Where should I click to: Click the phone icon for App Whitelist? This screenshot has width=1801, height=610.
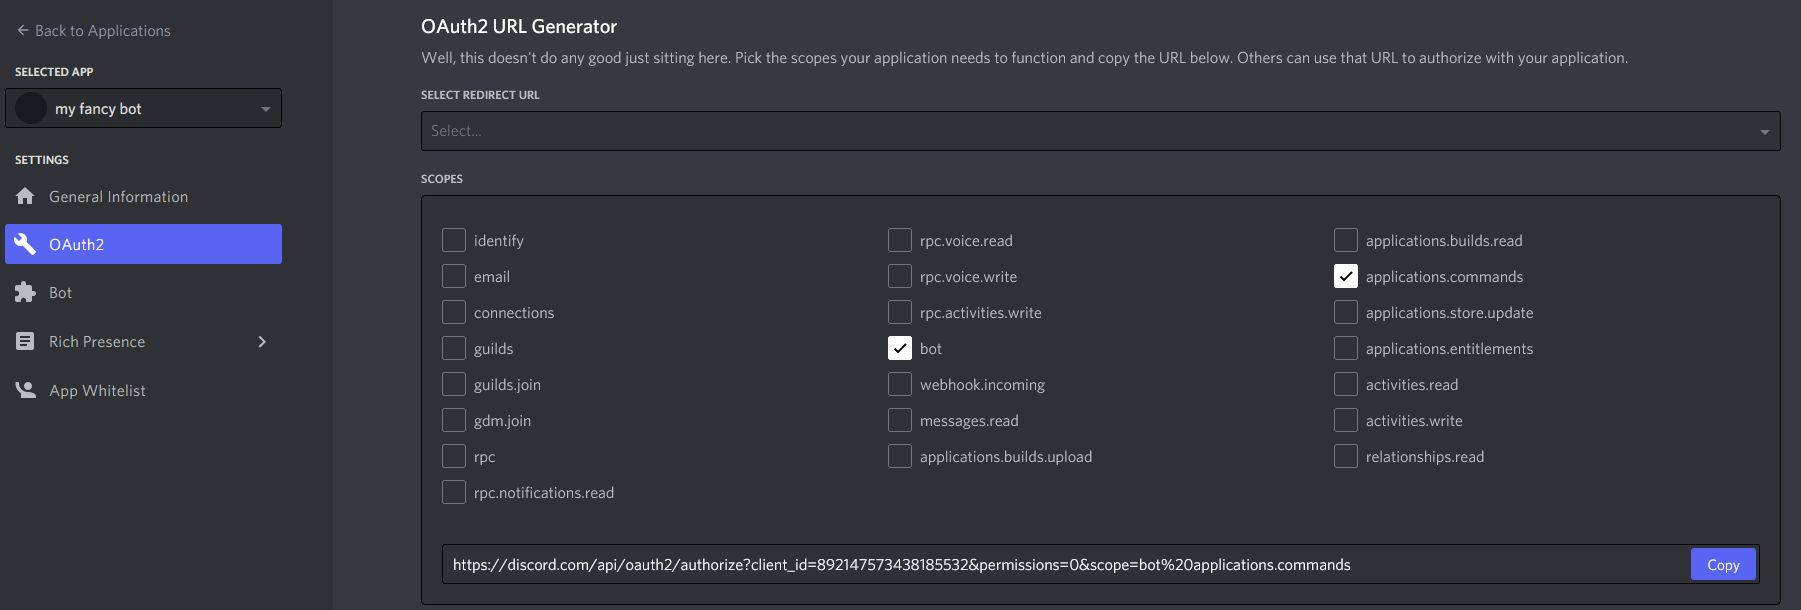pyautogui.click(x=26, y=390)
